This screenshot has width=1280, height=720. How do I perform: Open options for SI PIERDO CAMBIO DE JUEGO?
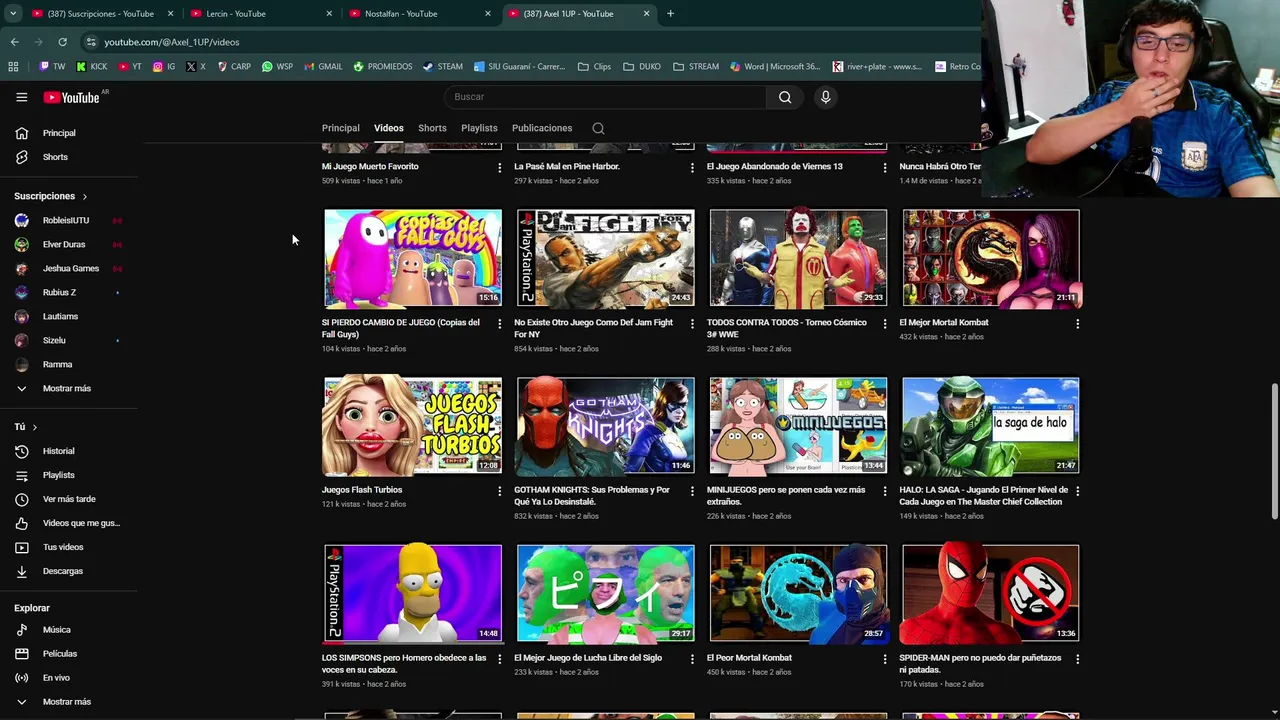click(x=499, y=324)
